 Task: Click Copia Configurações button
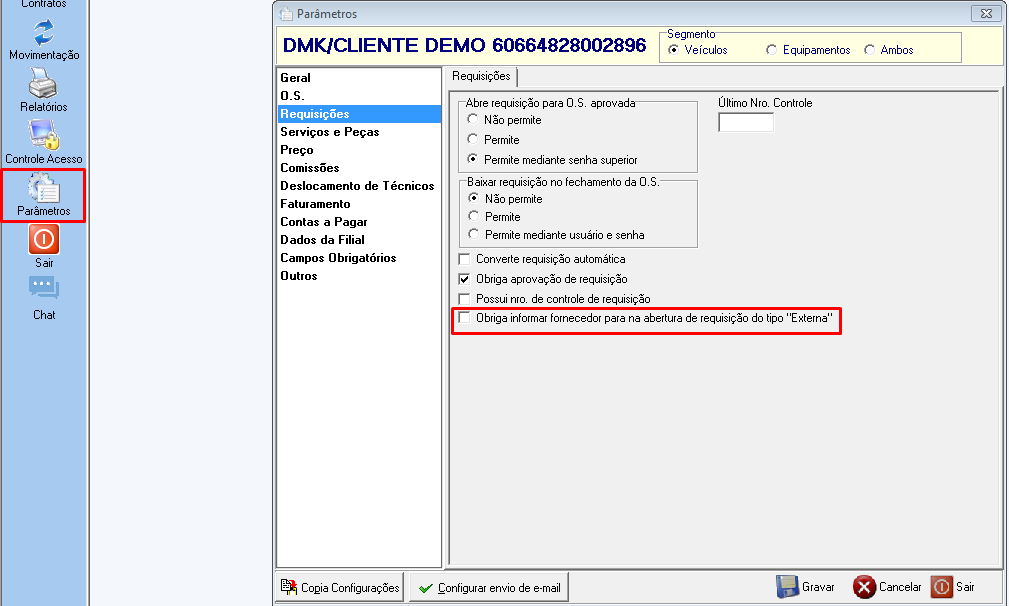pos(340,587)
